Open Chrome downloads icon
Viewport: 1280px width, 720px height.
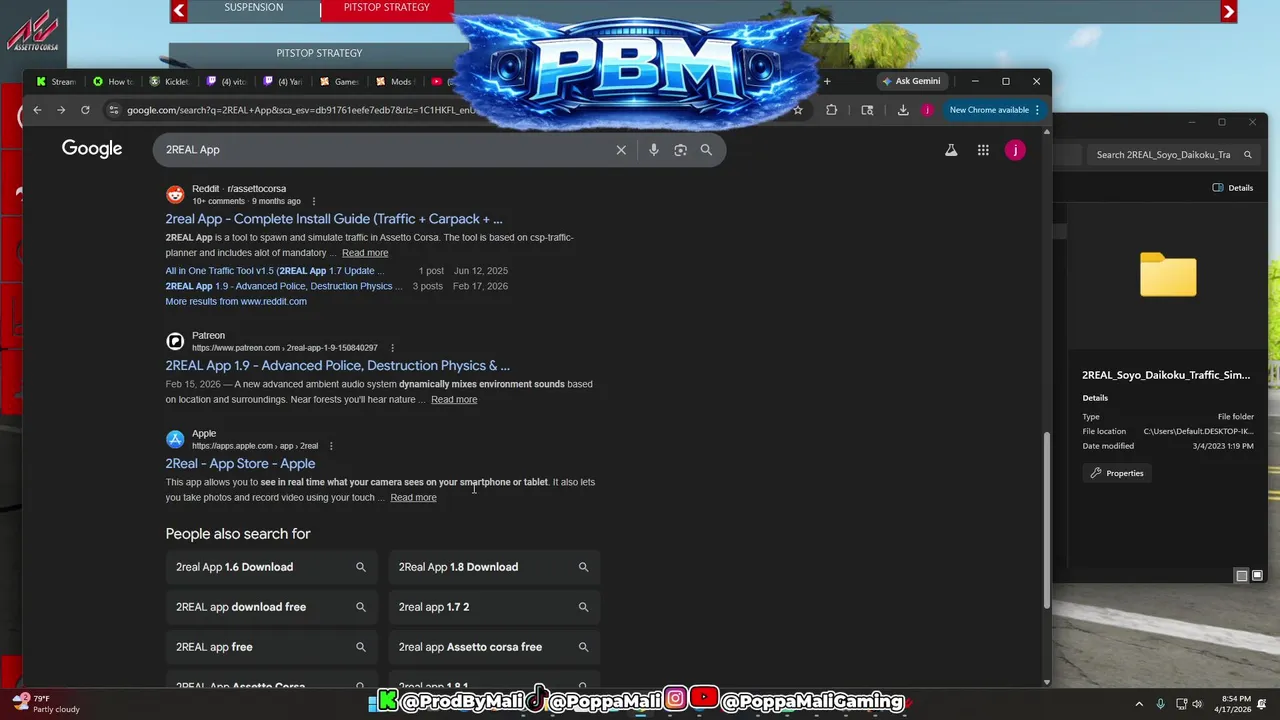point(903,110)
